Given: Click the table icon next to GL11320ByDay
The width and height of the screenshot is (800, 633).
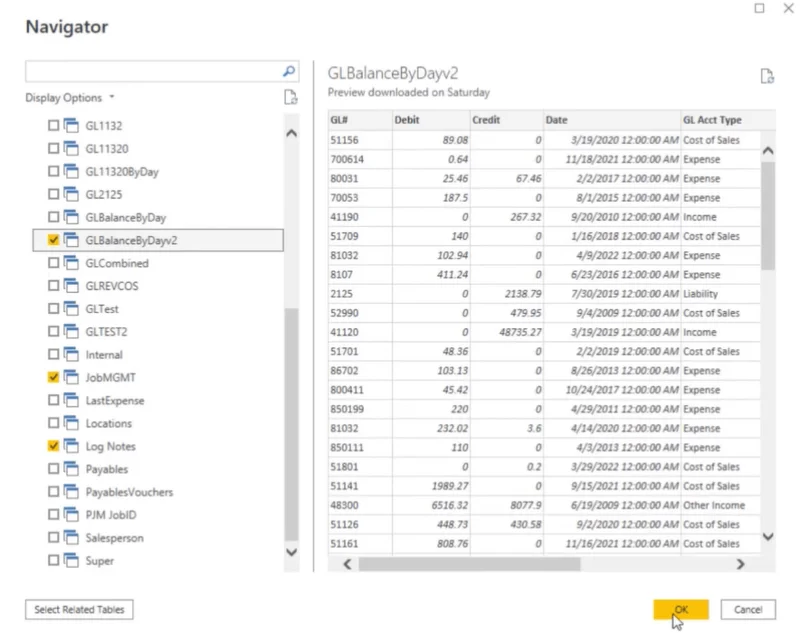Looking at the screenshot, I should [x=71, y=171].
